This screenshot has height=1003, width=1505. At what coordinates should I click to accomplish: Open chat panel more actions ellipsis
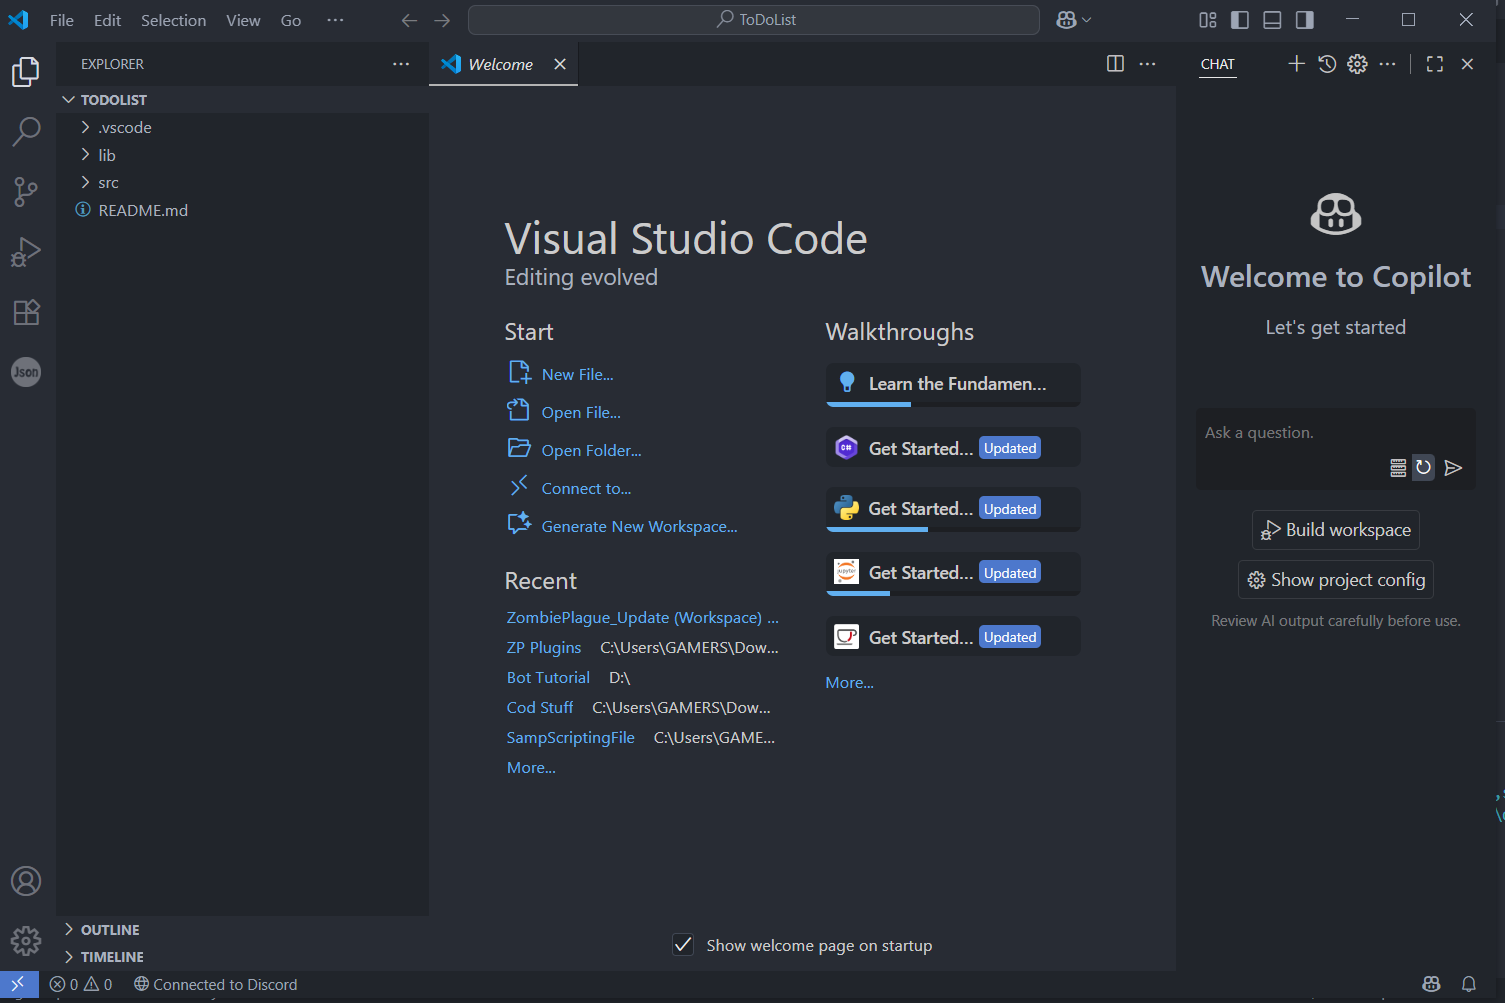coord(1387,64)
